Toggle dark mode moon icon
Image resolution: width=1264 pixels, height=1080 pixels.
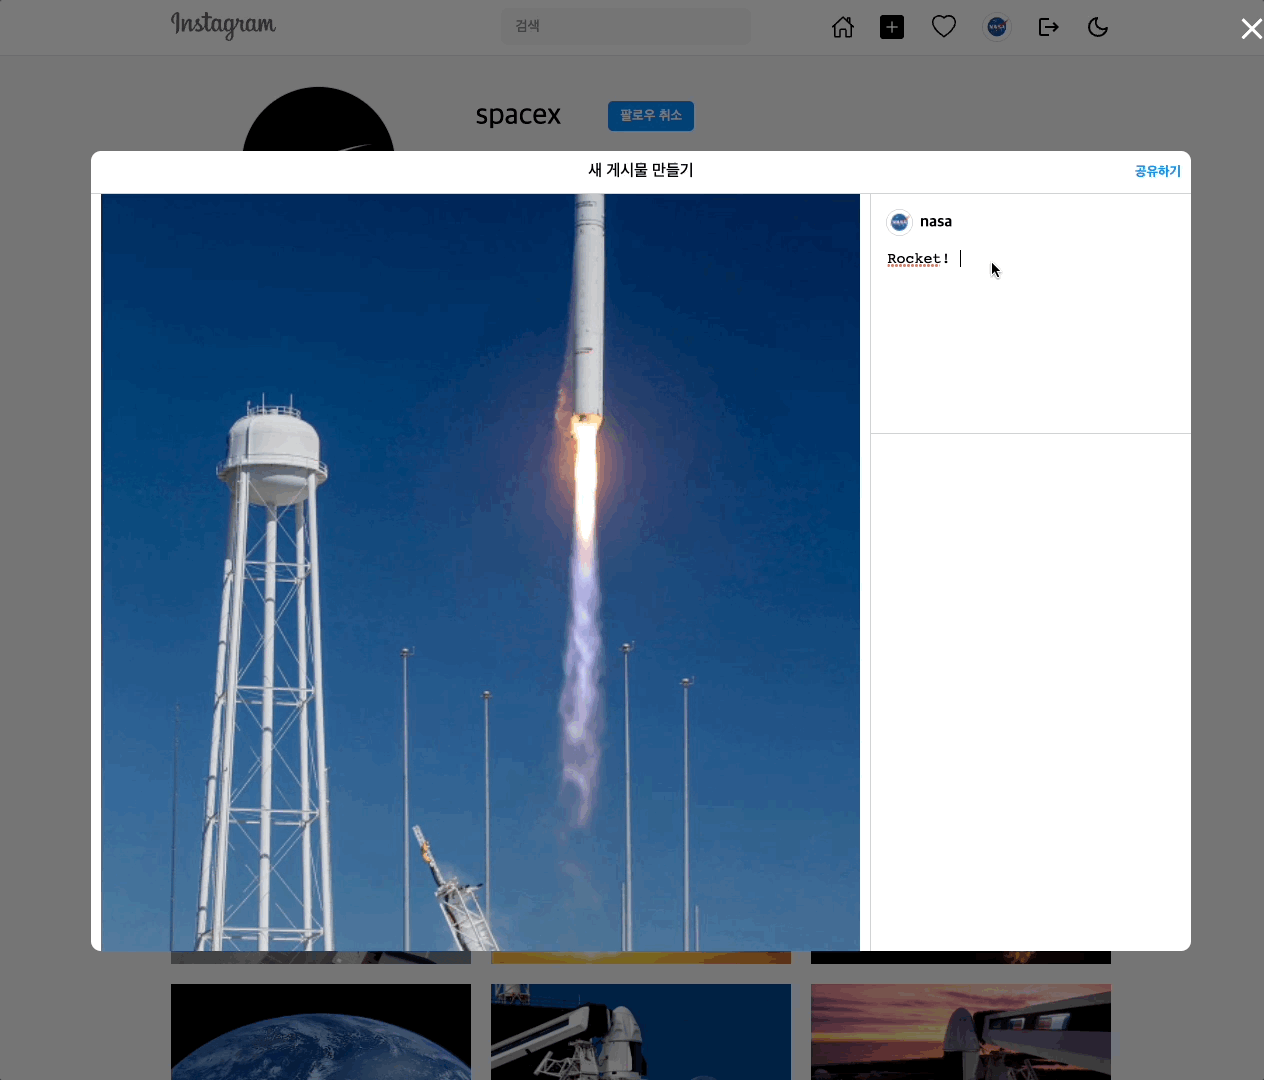(1098, 27)
